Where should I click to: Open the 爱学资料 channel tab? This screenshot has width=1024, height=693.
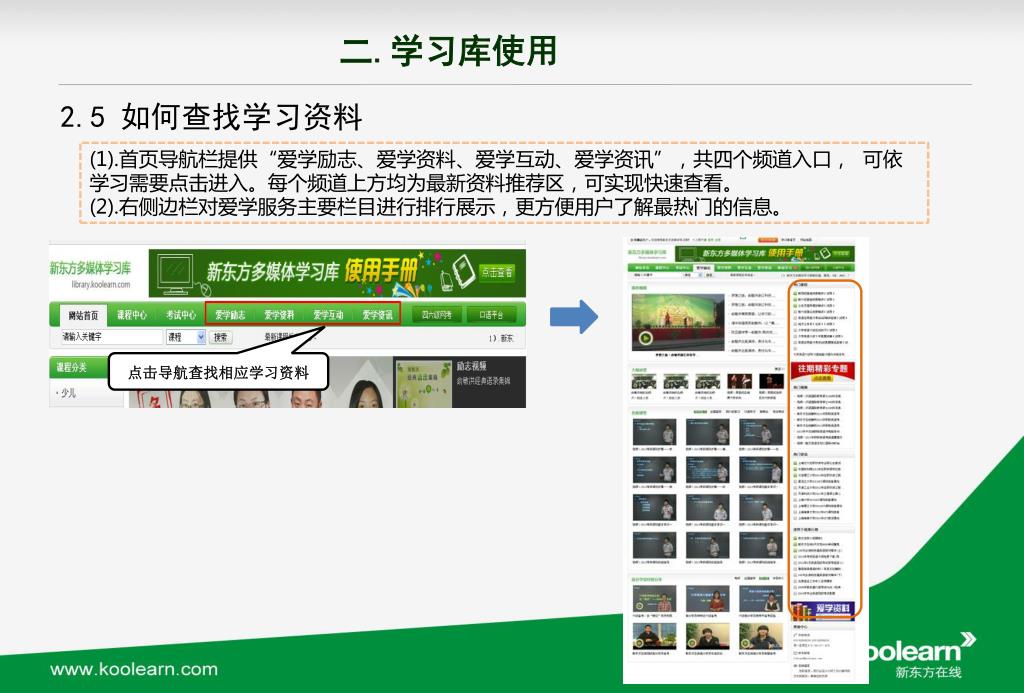(279, 315)
